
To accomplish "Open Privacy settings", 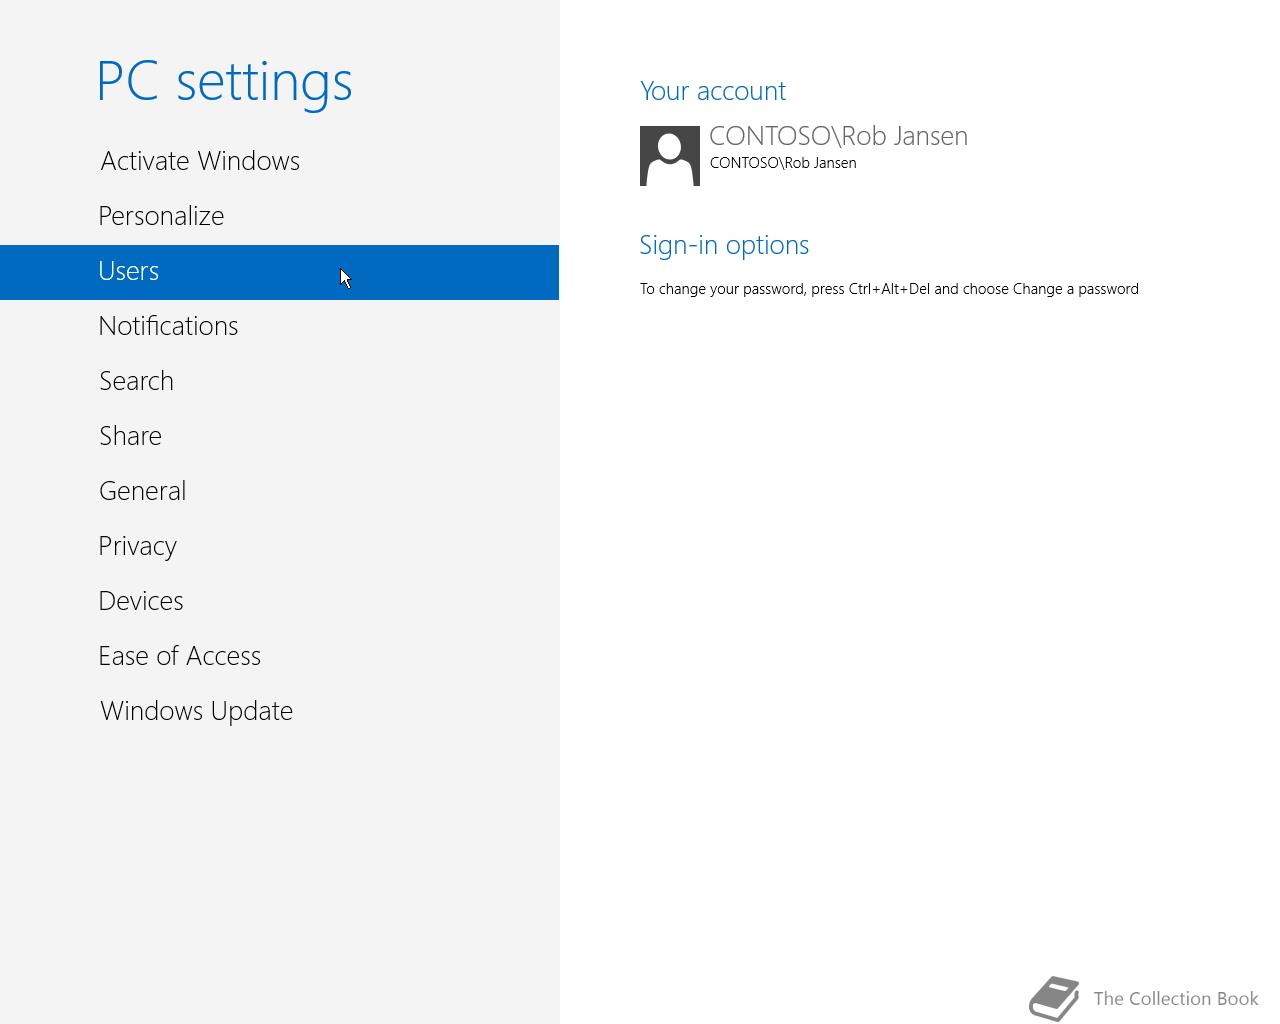I will click(x=279, y=547).
